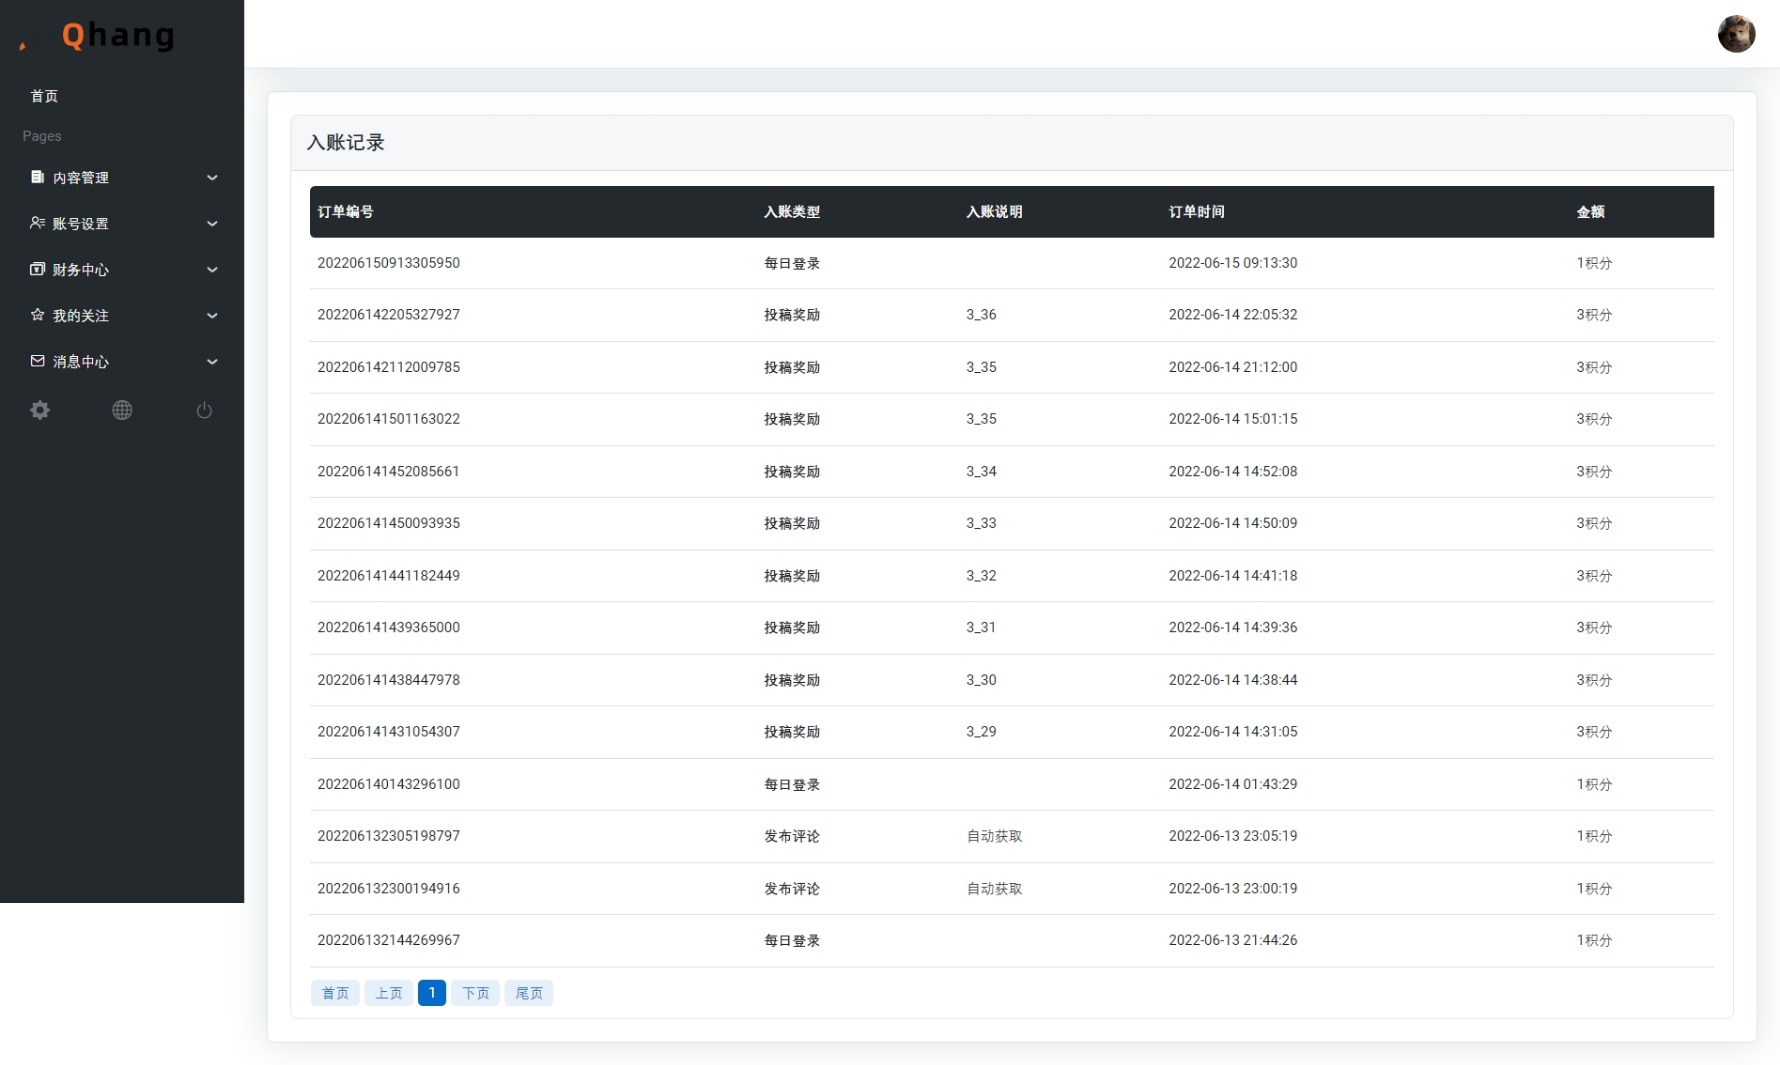This screenshot has height=1065, width=1780.
Task: Select order number 202206142205327927
Action: click(389, 315)
